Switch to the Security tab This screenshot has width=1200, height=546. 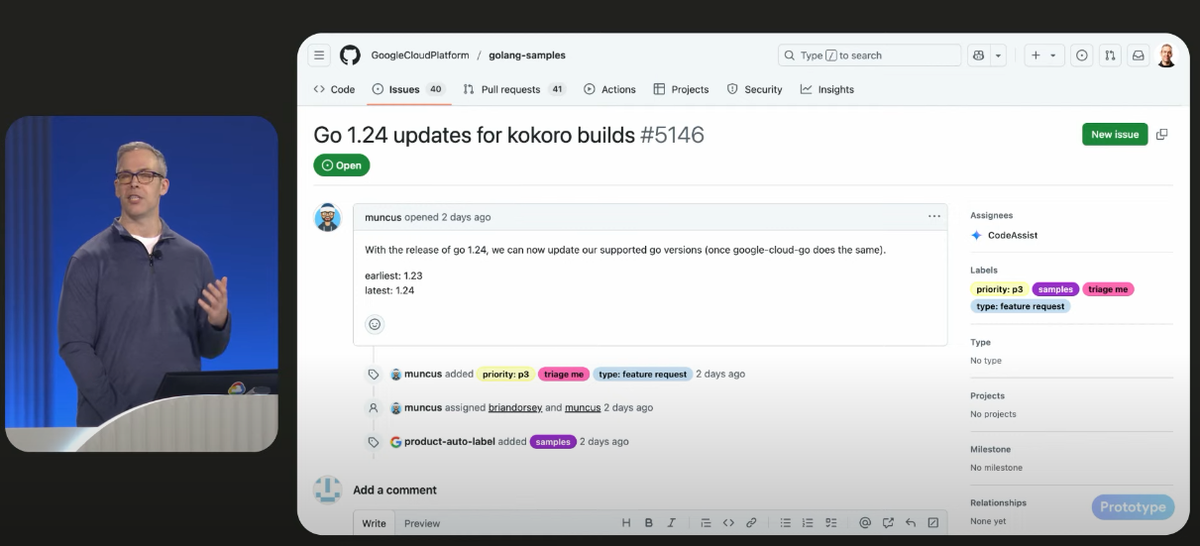(x=755, y=89)
